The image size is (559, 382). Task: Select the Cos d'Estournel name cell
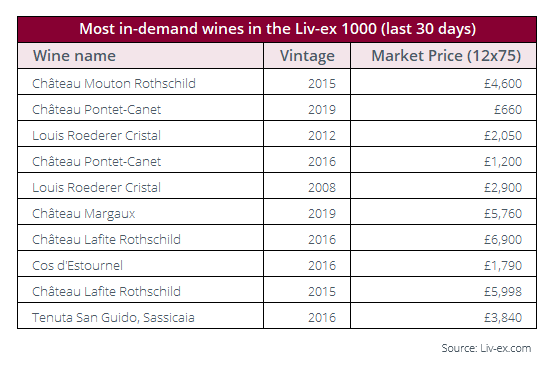[140, 265]
